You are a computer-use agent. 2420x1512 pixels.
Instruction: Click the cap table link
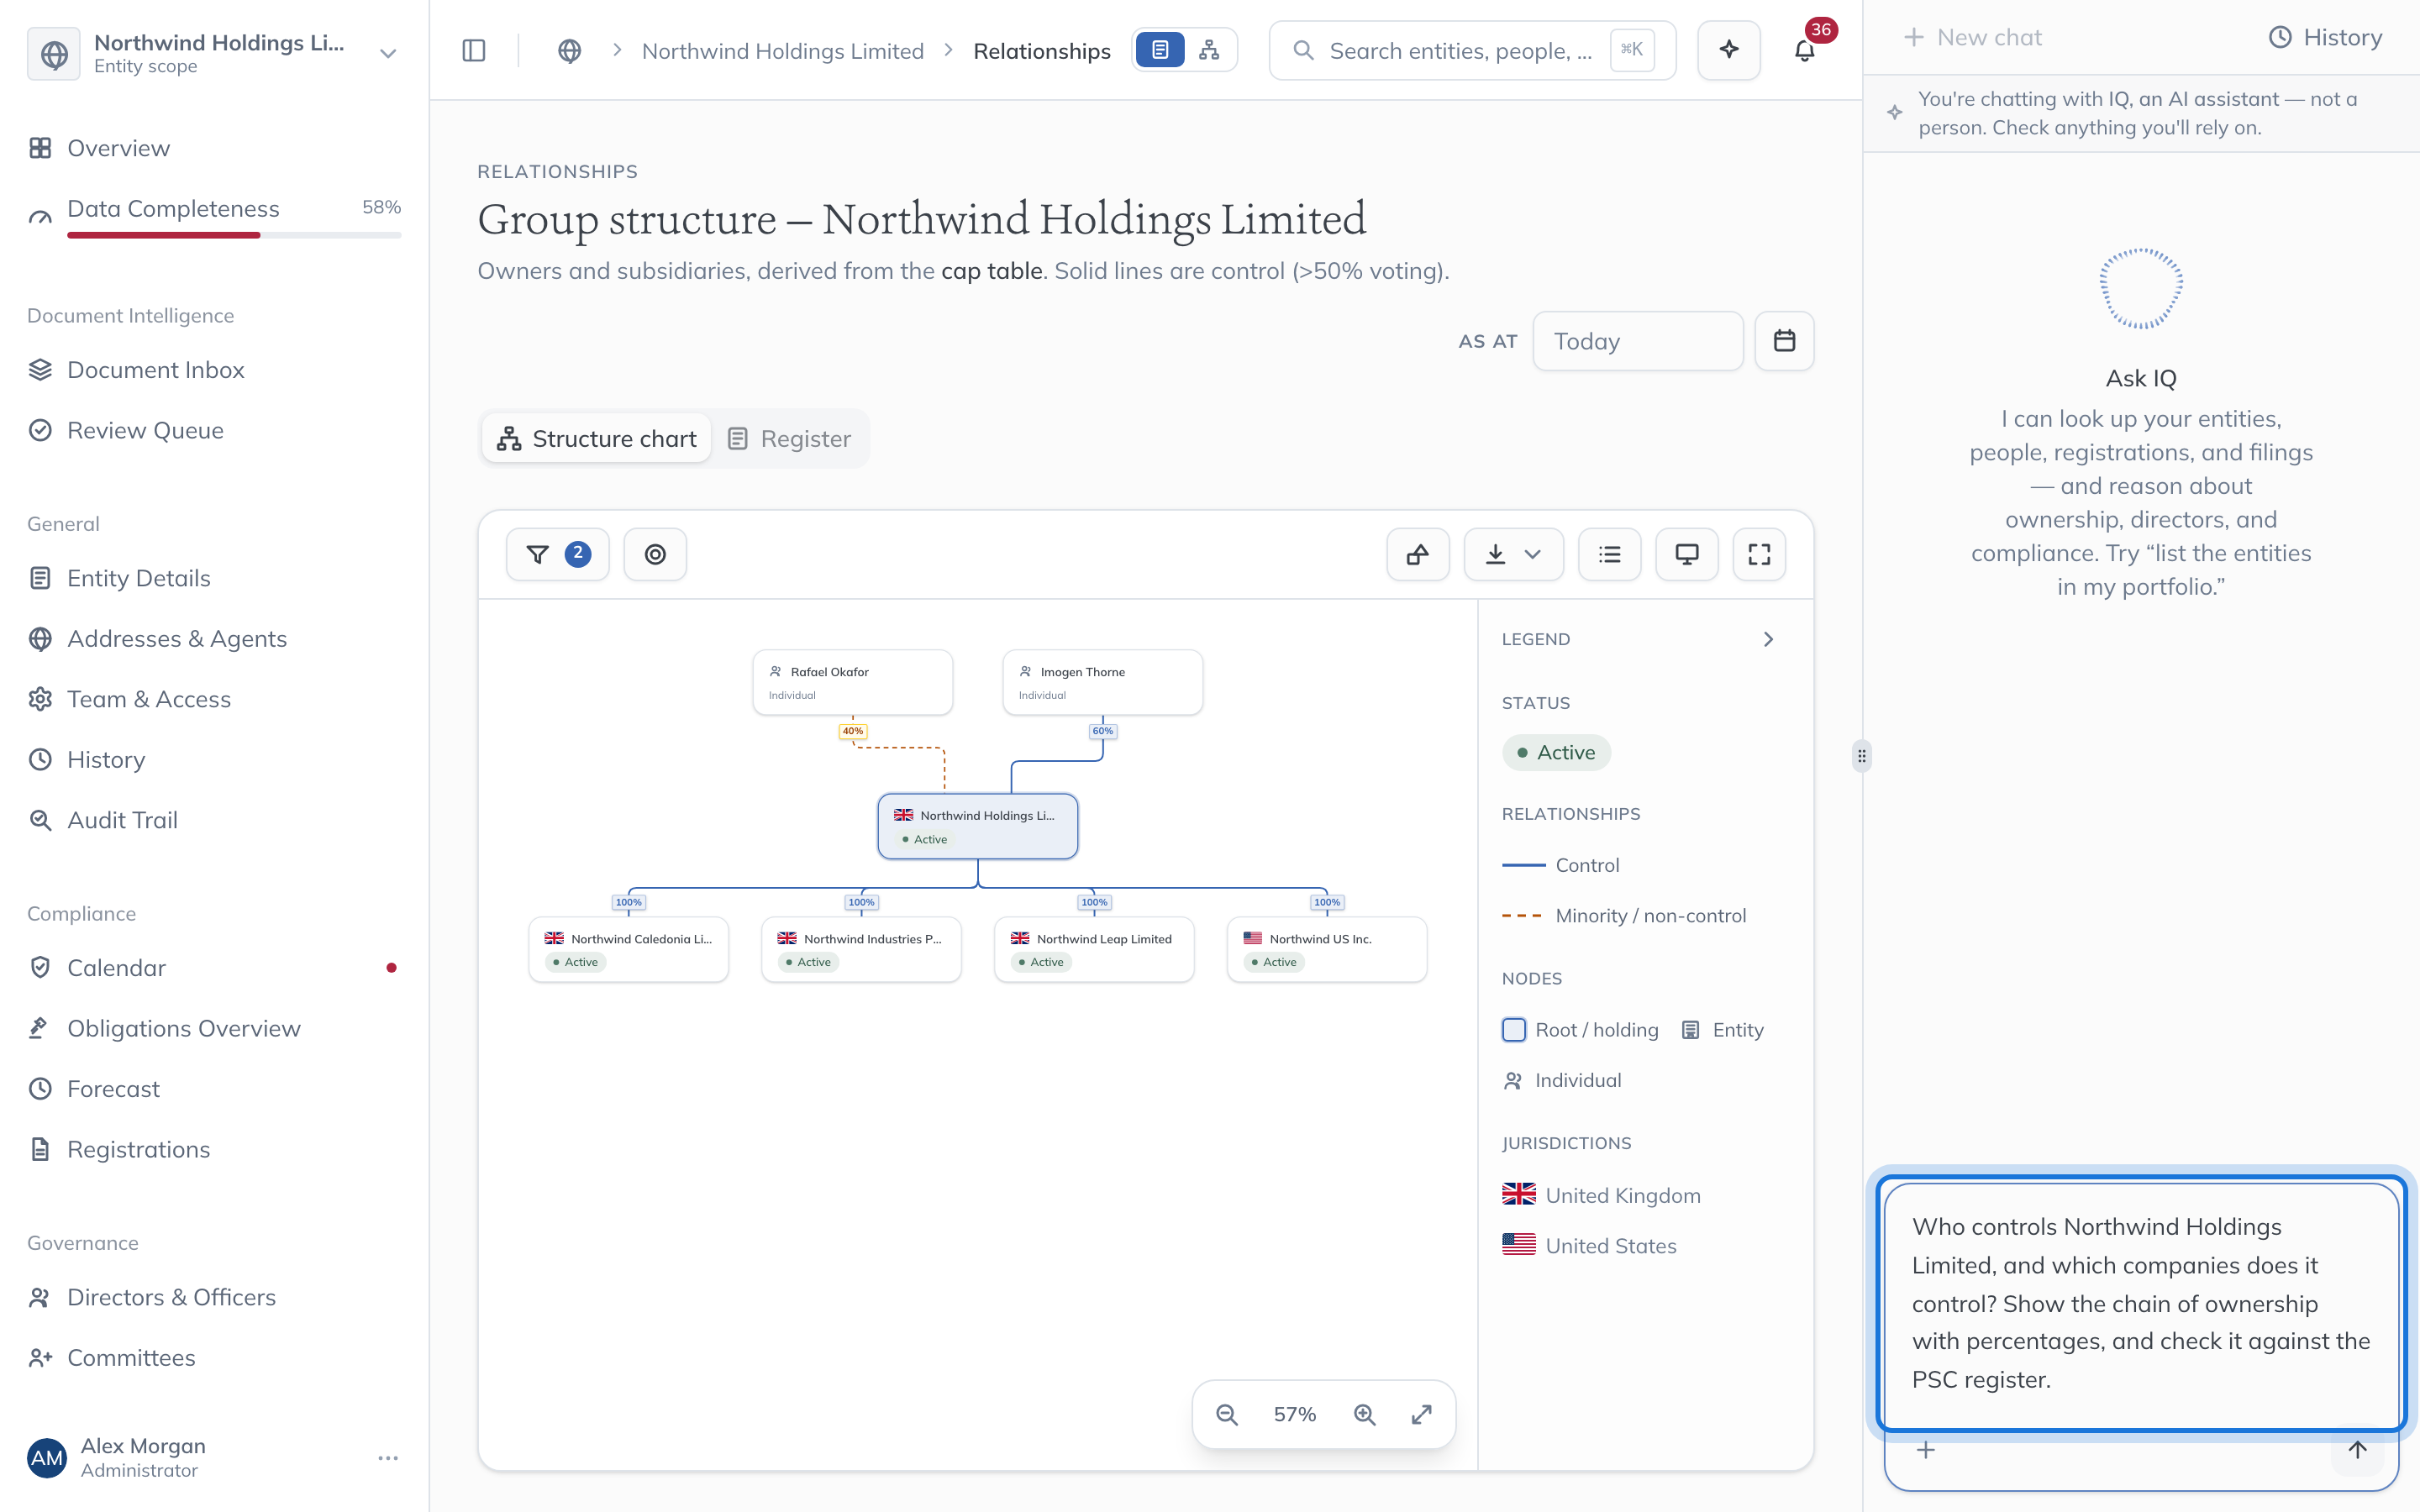tap(991, 271)
